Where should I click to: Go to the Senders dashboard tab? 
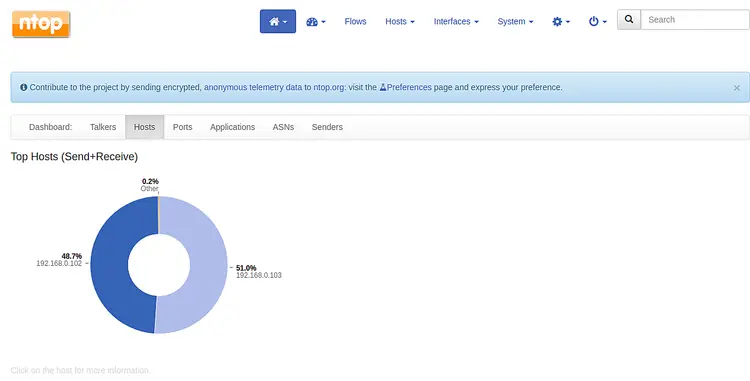coord(327,127)
